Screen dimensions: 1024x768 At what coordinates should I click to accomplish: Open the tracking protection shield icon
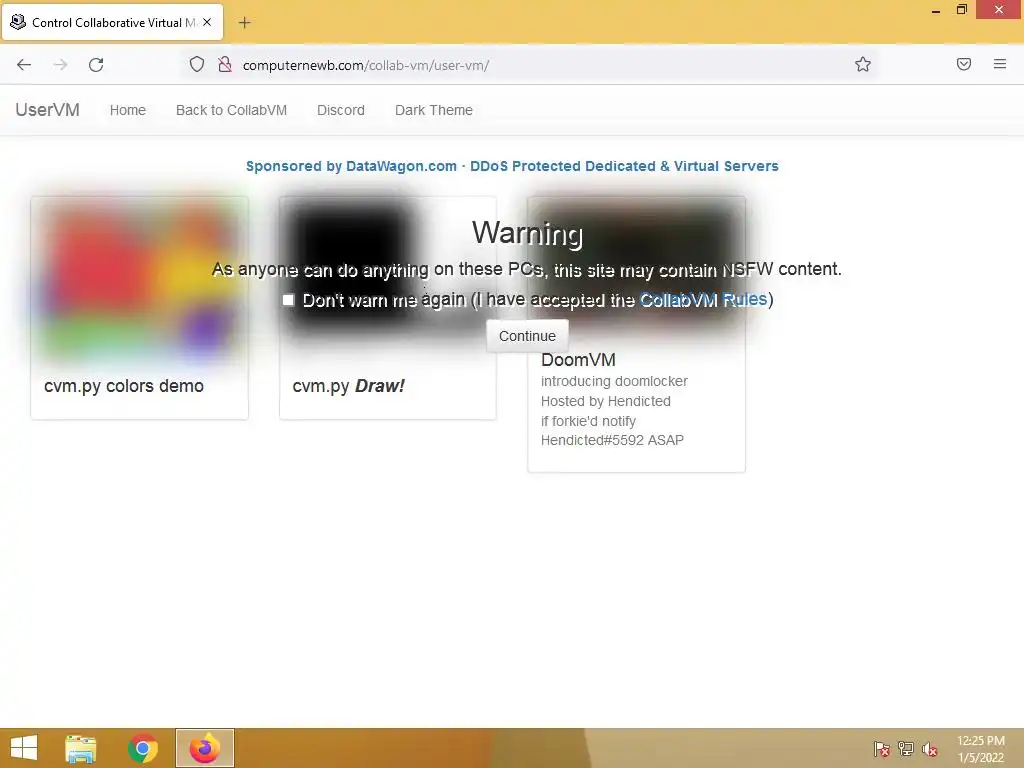tap(197, 64)
